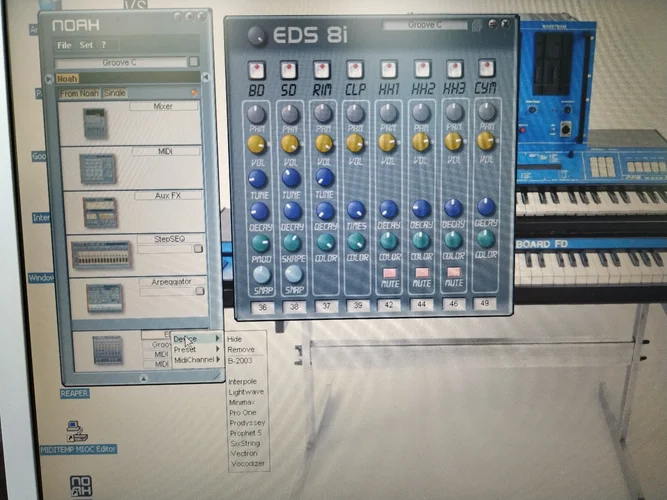The image size is (667, 500).
Task: Click the right arrow icon on Noah bar
Action: [205, 77]
